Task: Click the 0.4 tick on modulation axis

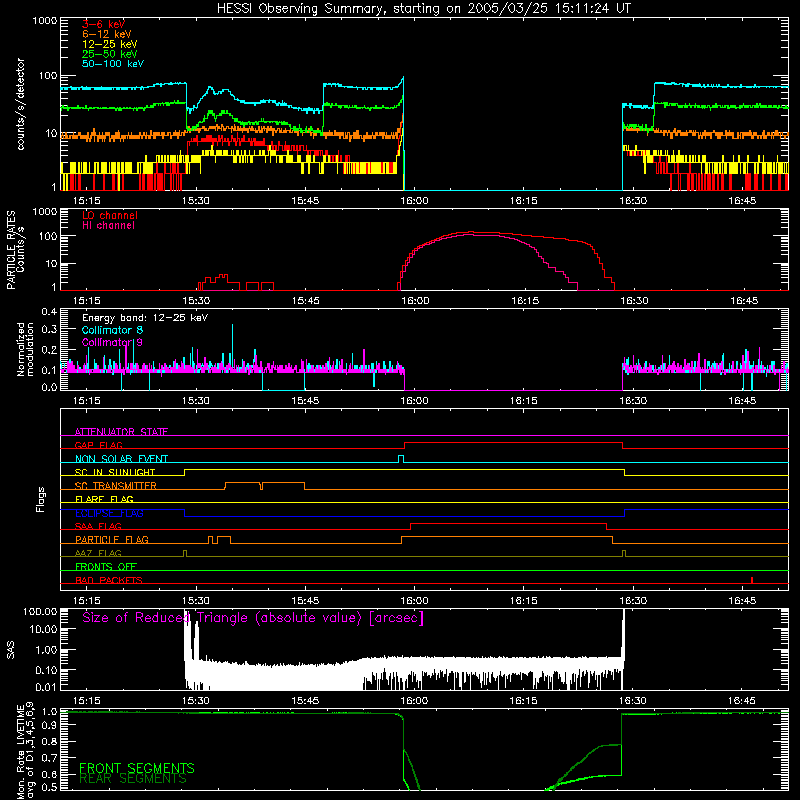Action: pyautogui.click(x=49, y=312)
